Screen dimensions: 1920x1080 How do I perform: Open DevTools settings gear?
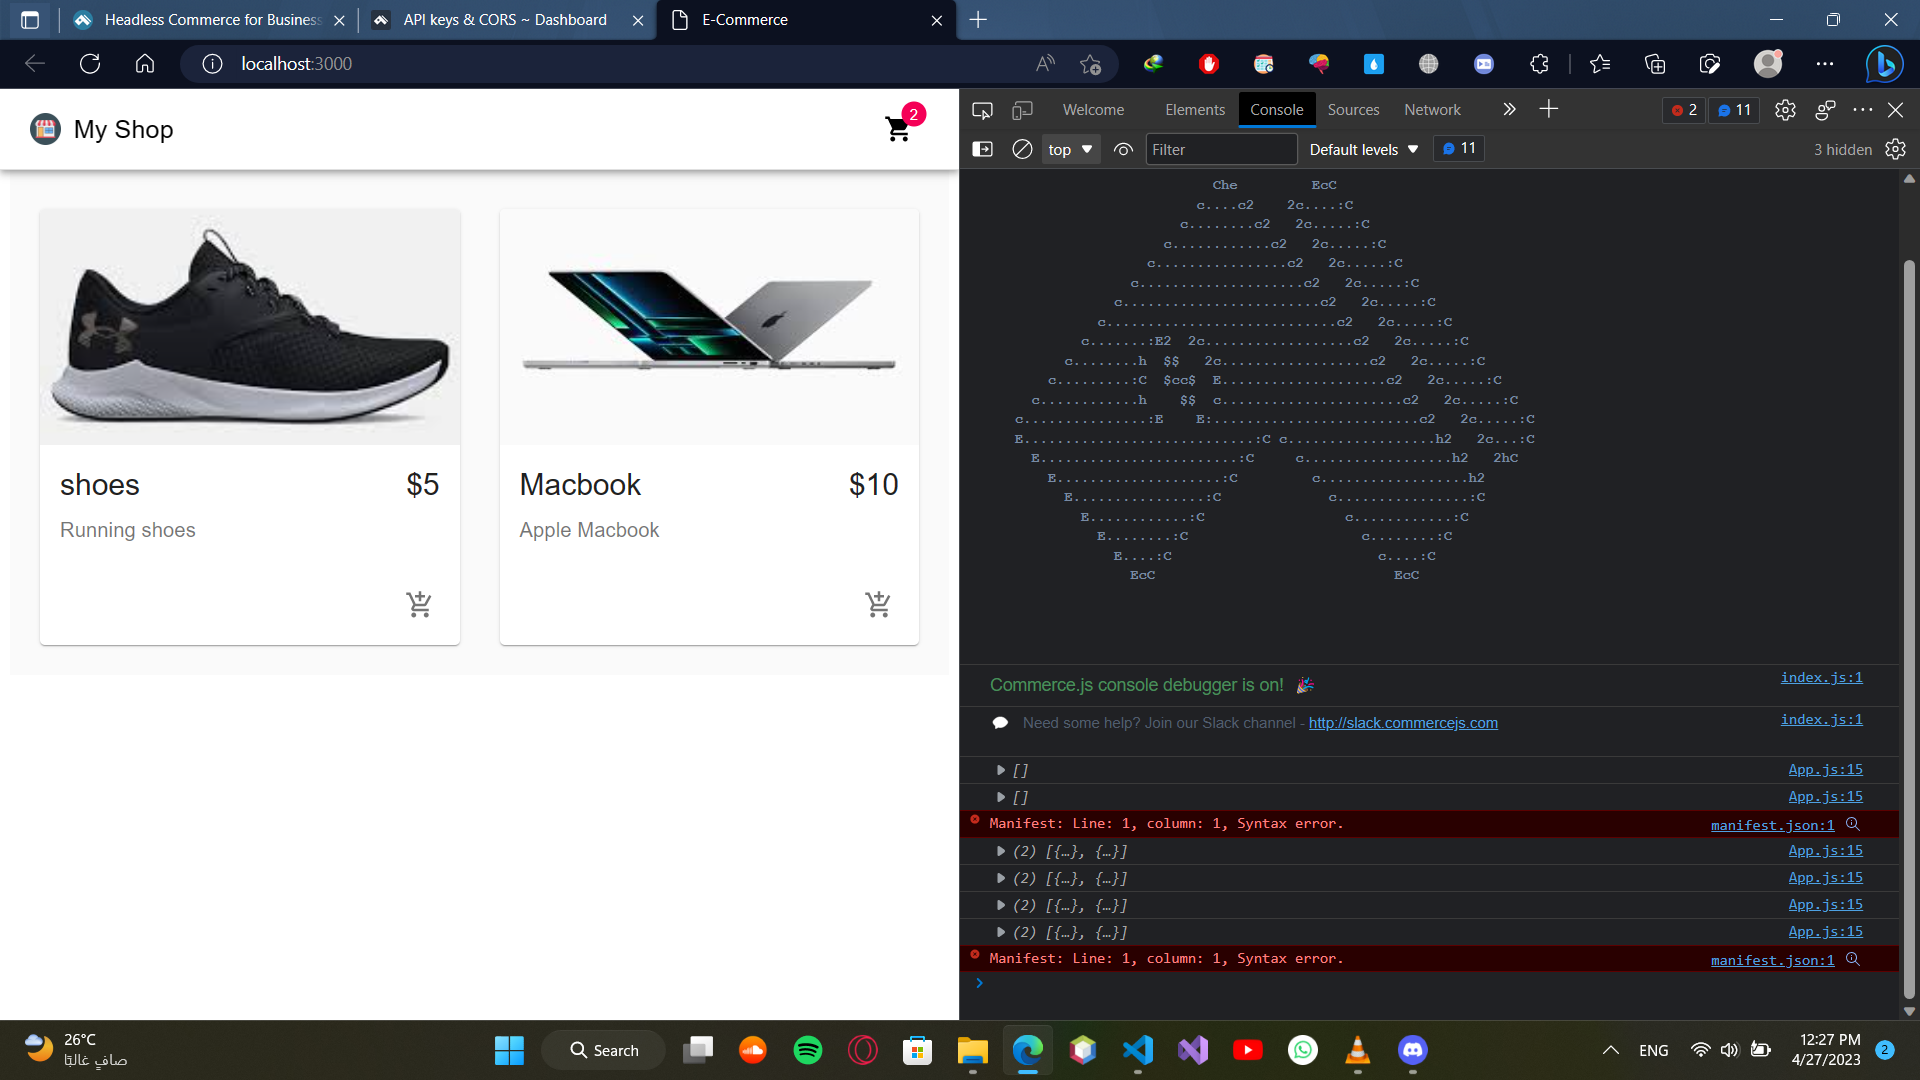click(x=1785, y=110)
